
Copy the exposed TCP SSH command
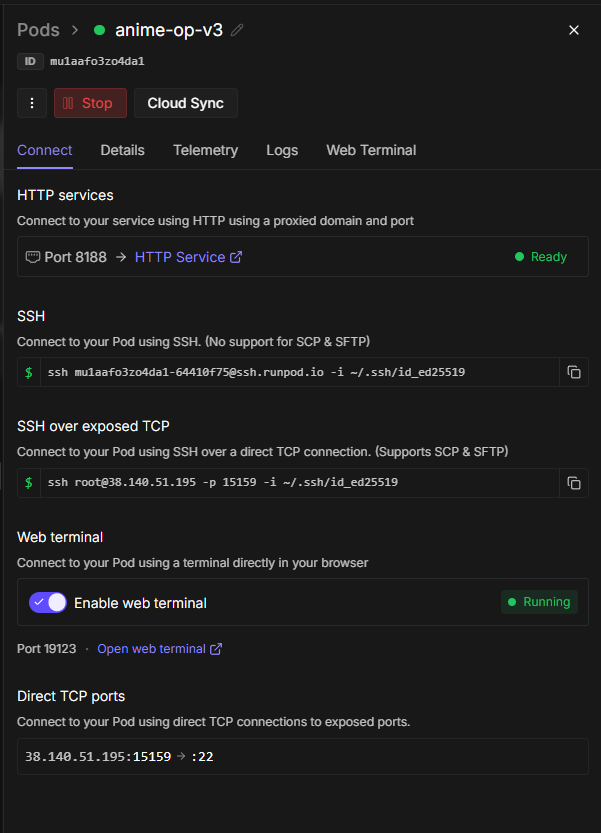(574, 483)
